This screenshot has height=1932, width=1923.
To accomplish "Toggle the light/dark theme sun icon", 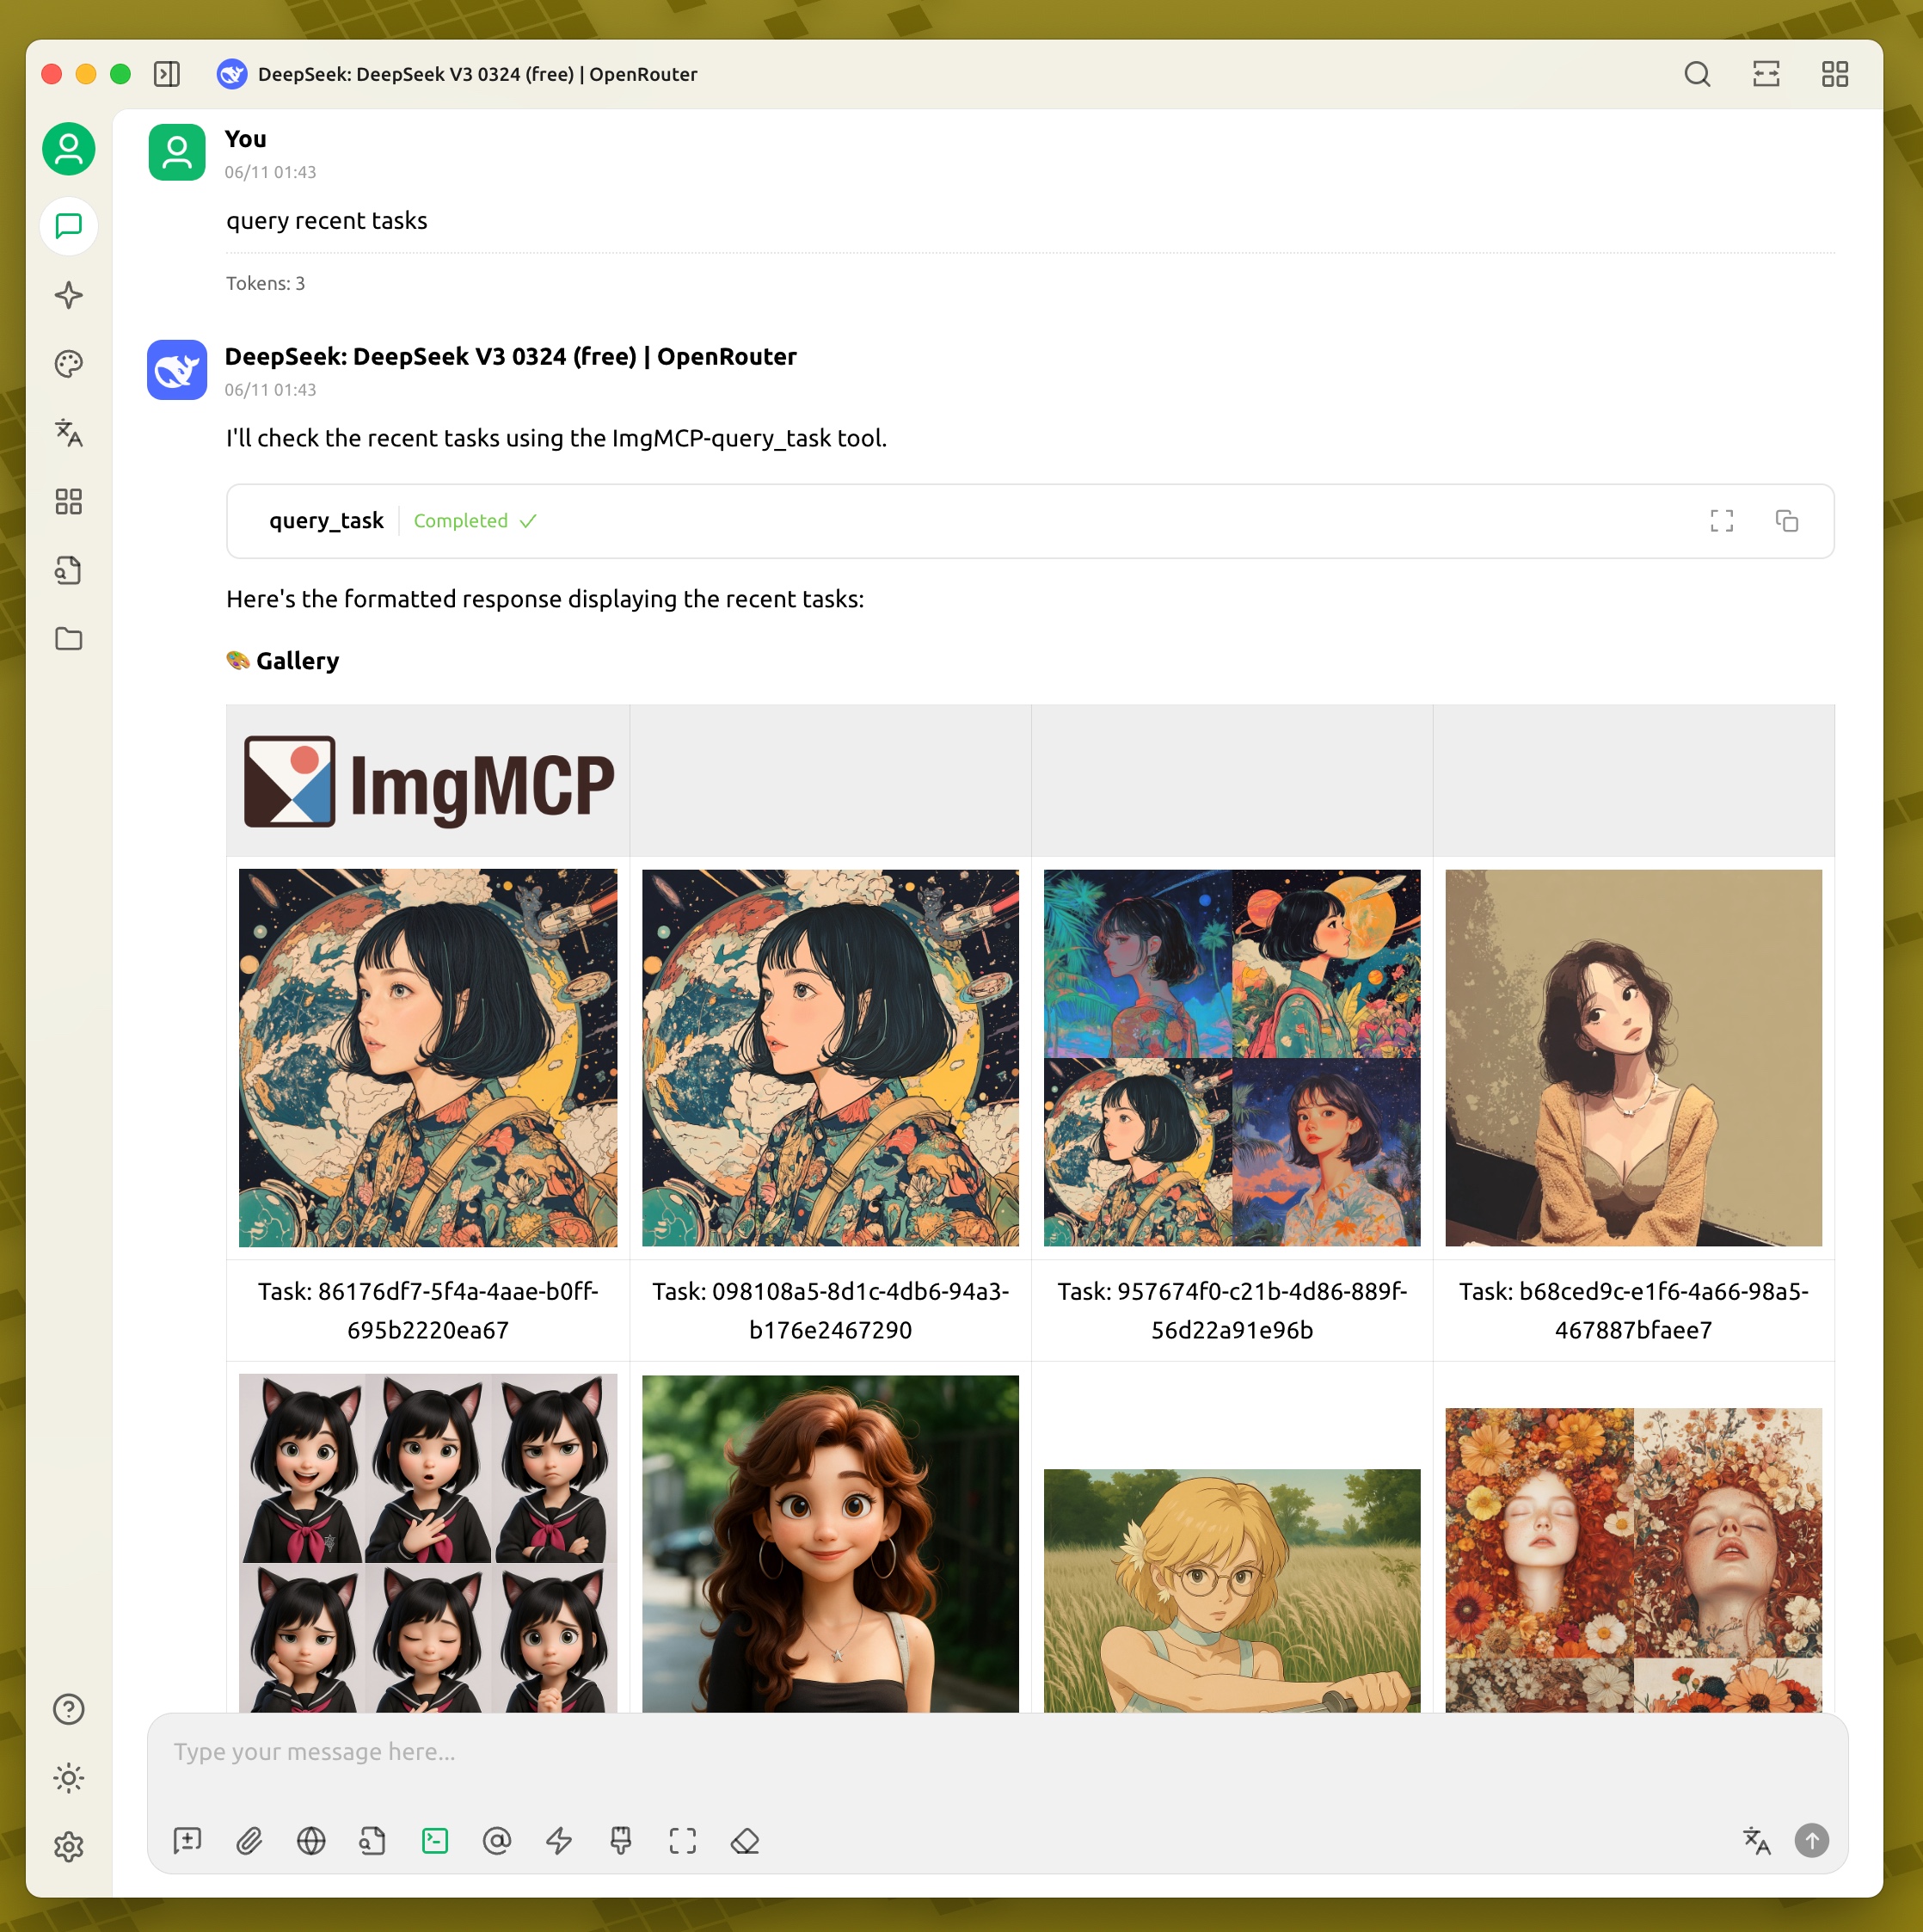I will (69, 1778).
